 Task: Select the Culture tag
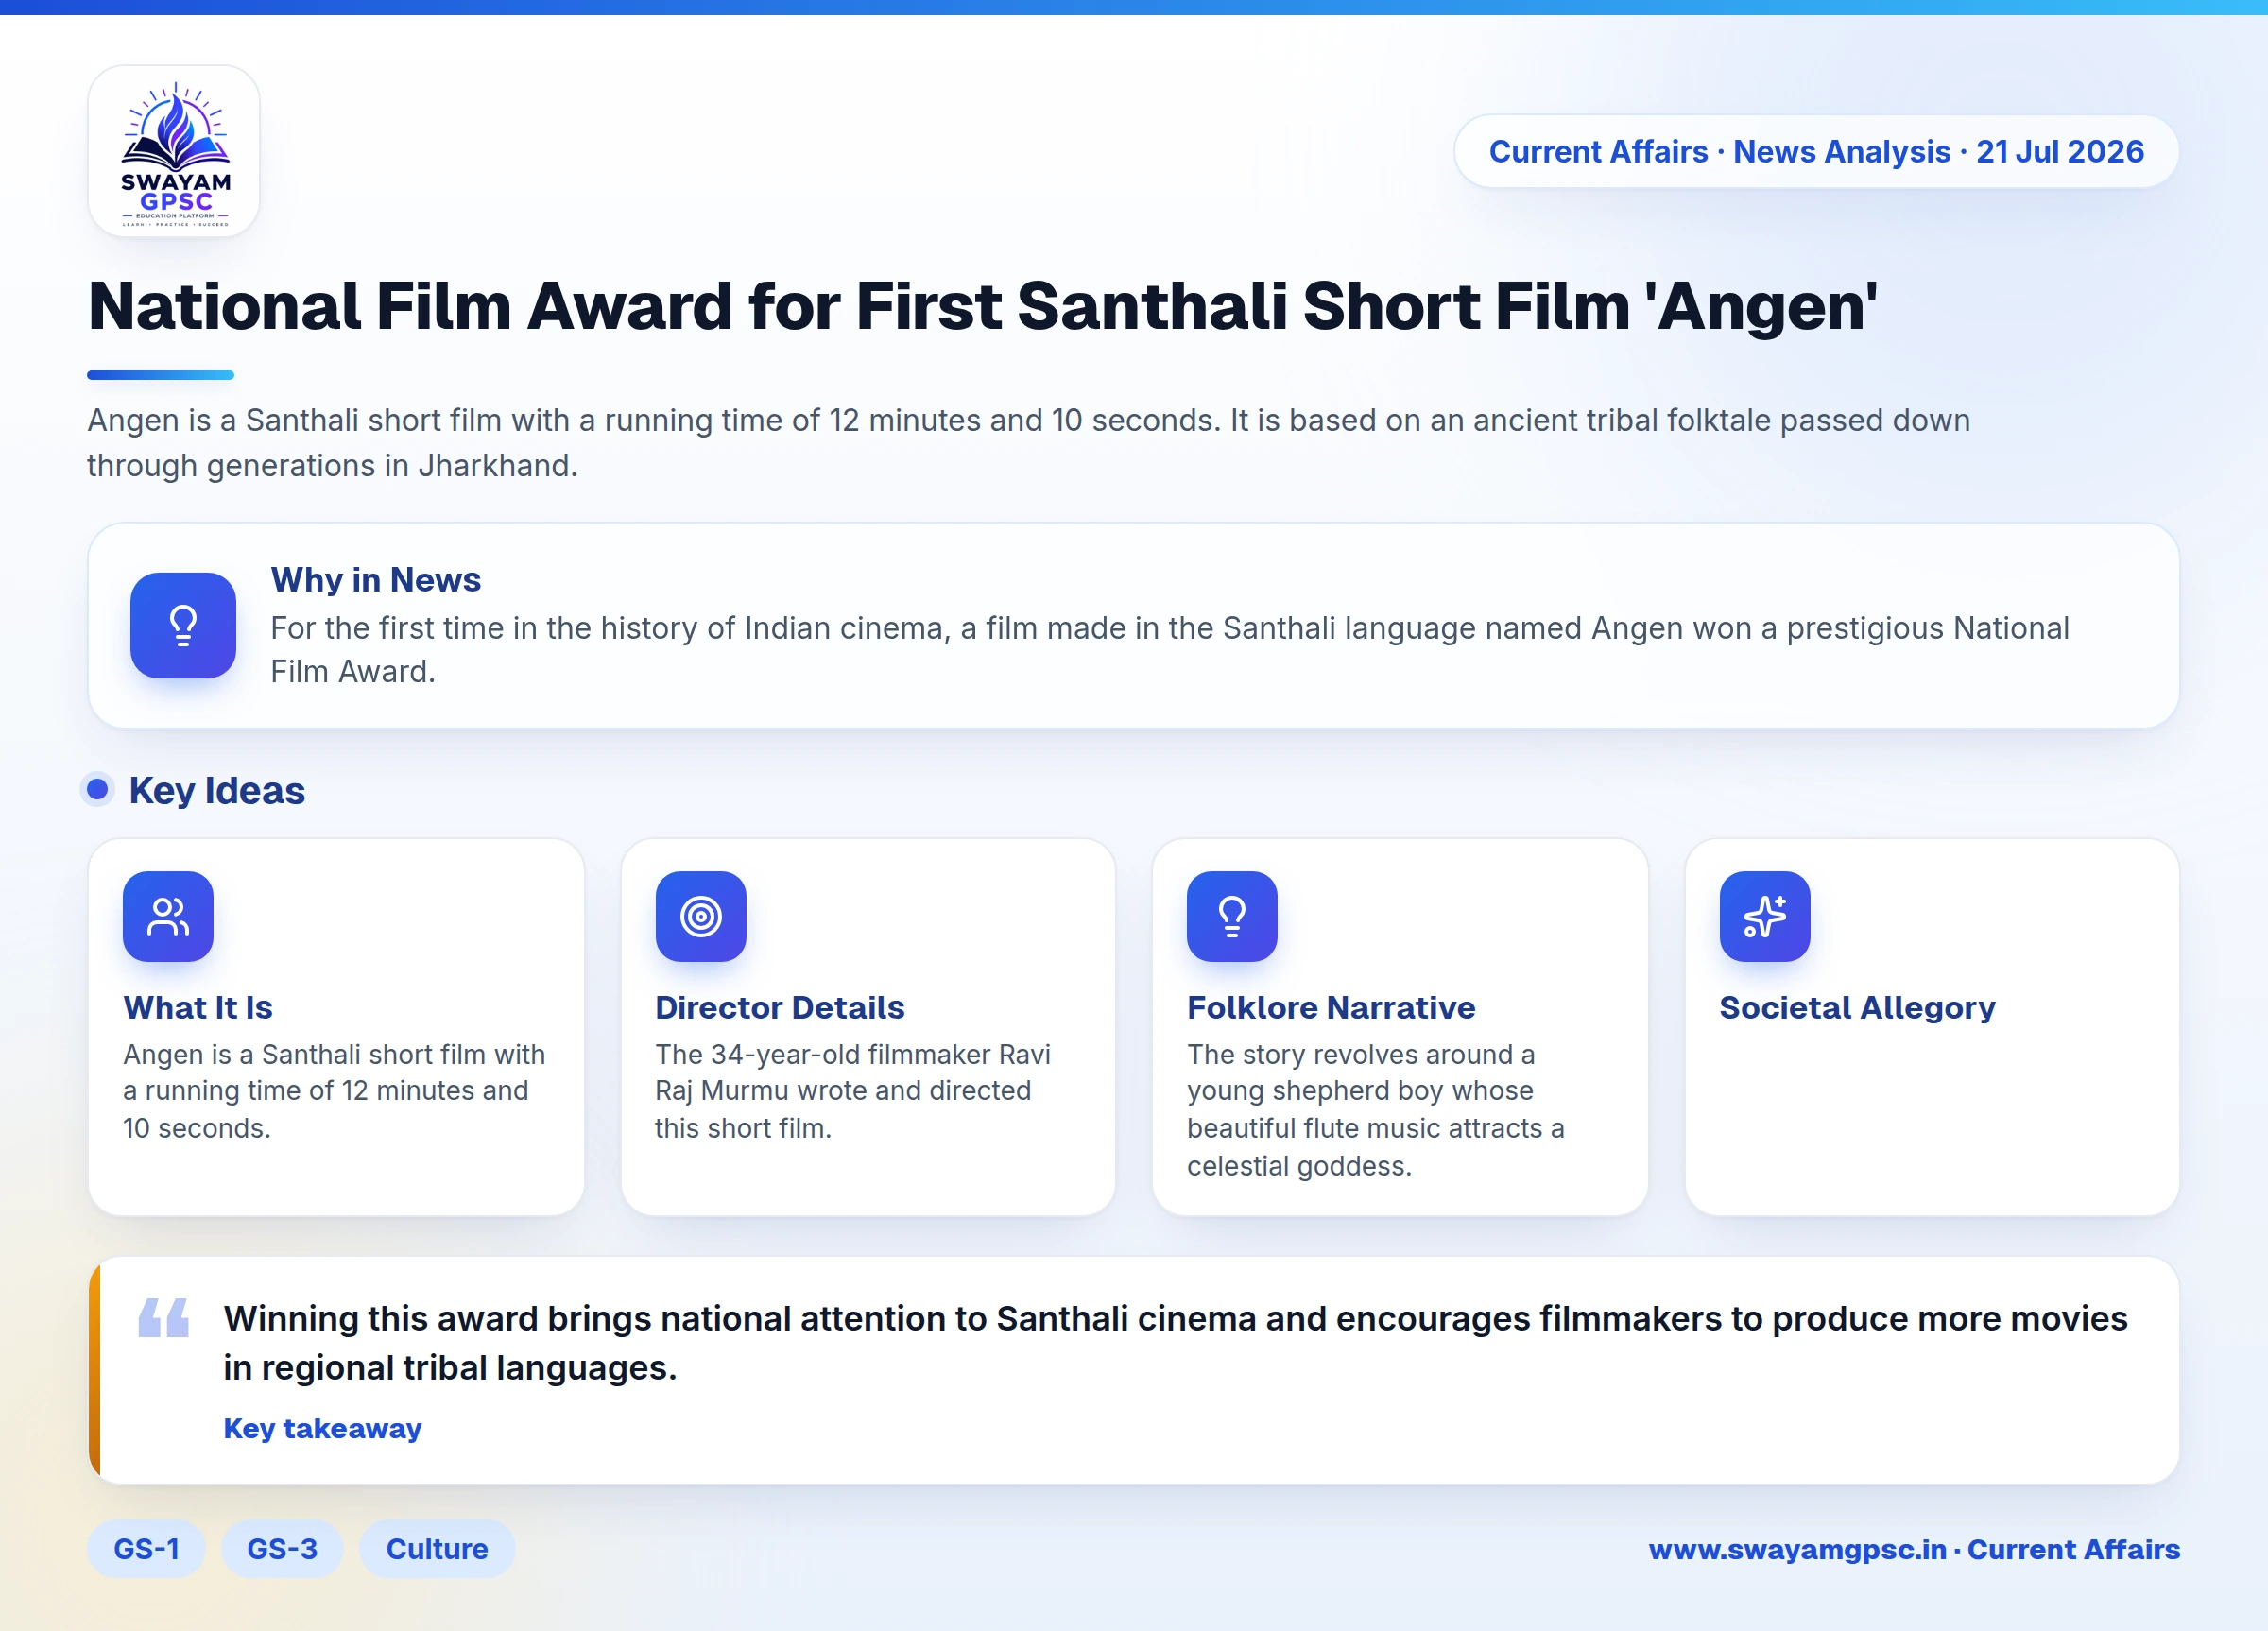tap(437, 1549)
